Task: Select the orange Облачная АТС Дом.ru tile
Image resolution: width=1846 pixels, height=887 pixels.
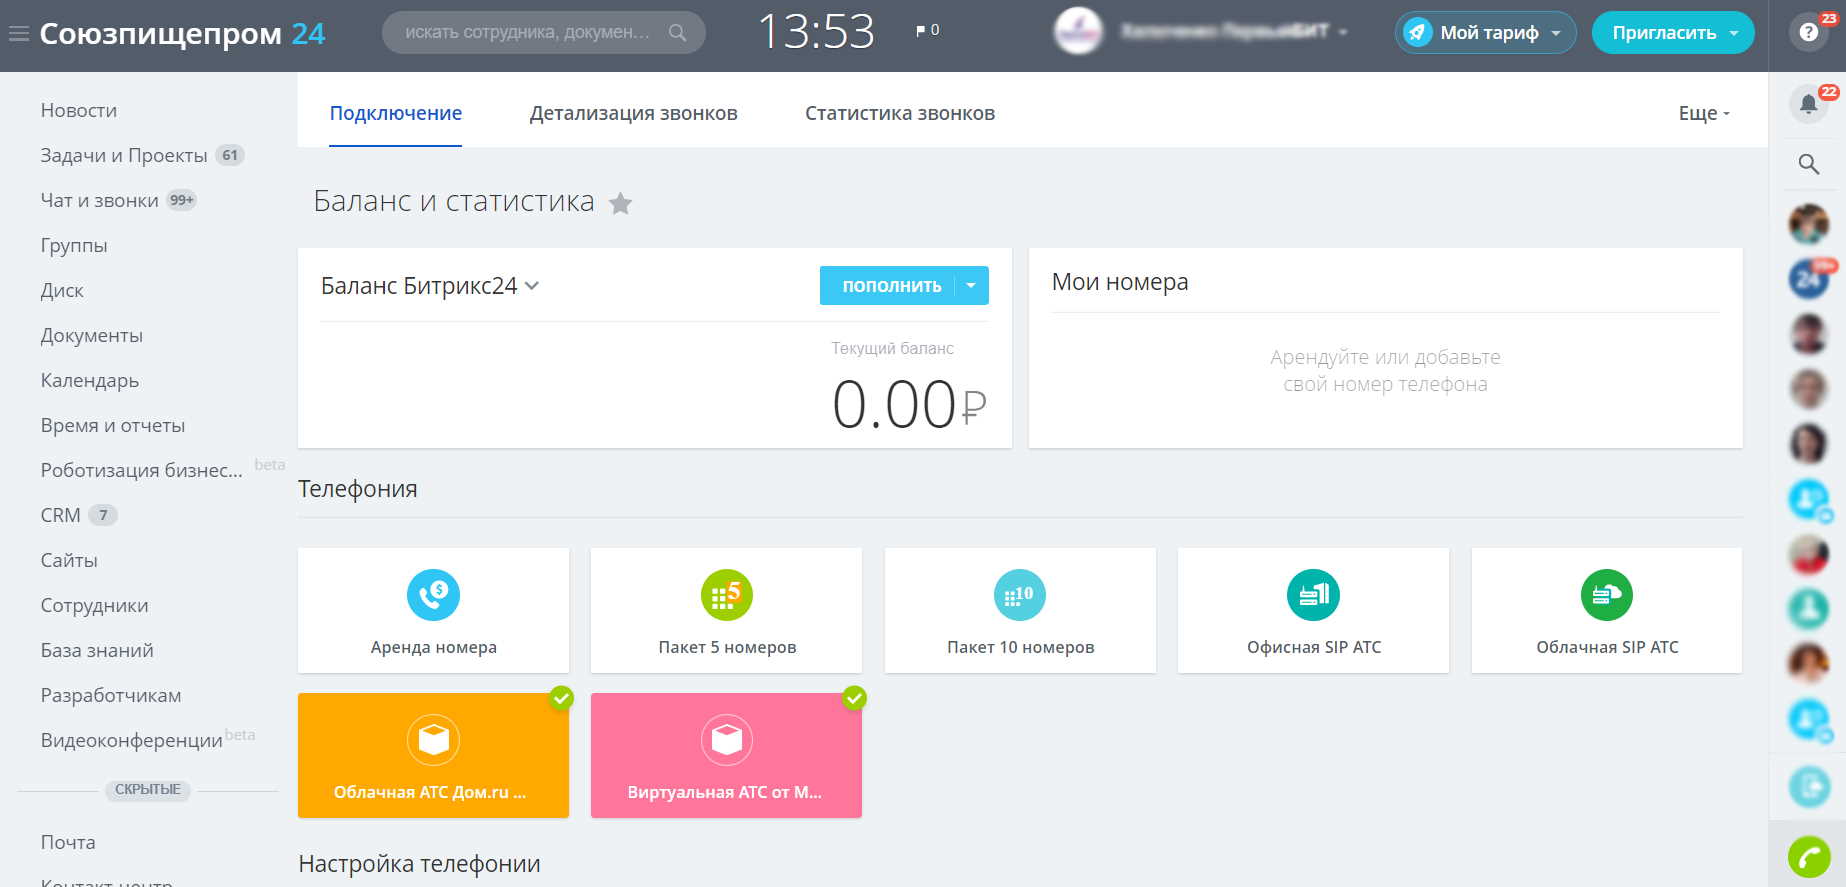Action: pyautogui.click(x=433, y=756)
